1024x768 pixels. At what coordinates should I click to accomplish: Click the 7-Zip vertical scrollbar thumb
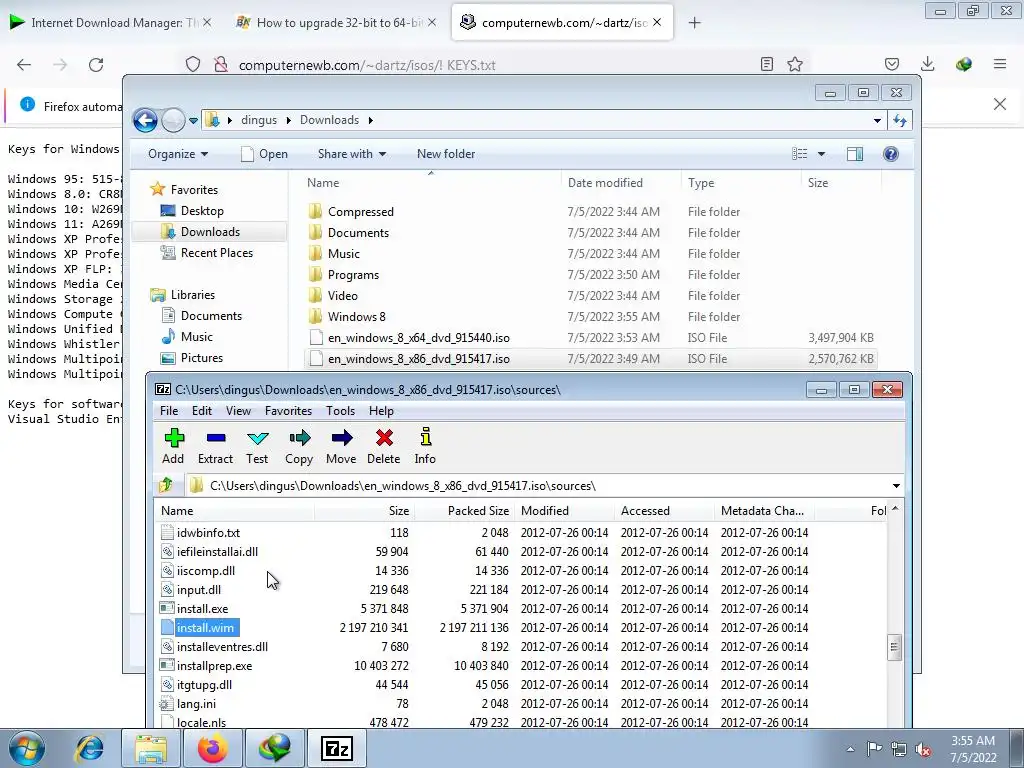click(894, 647)
